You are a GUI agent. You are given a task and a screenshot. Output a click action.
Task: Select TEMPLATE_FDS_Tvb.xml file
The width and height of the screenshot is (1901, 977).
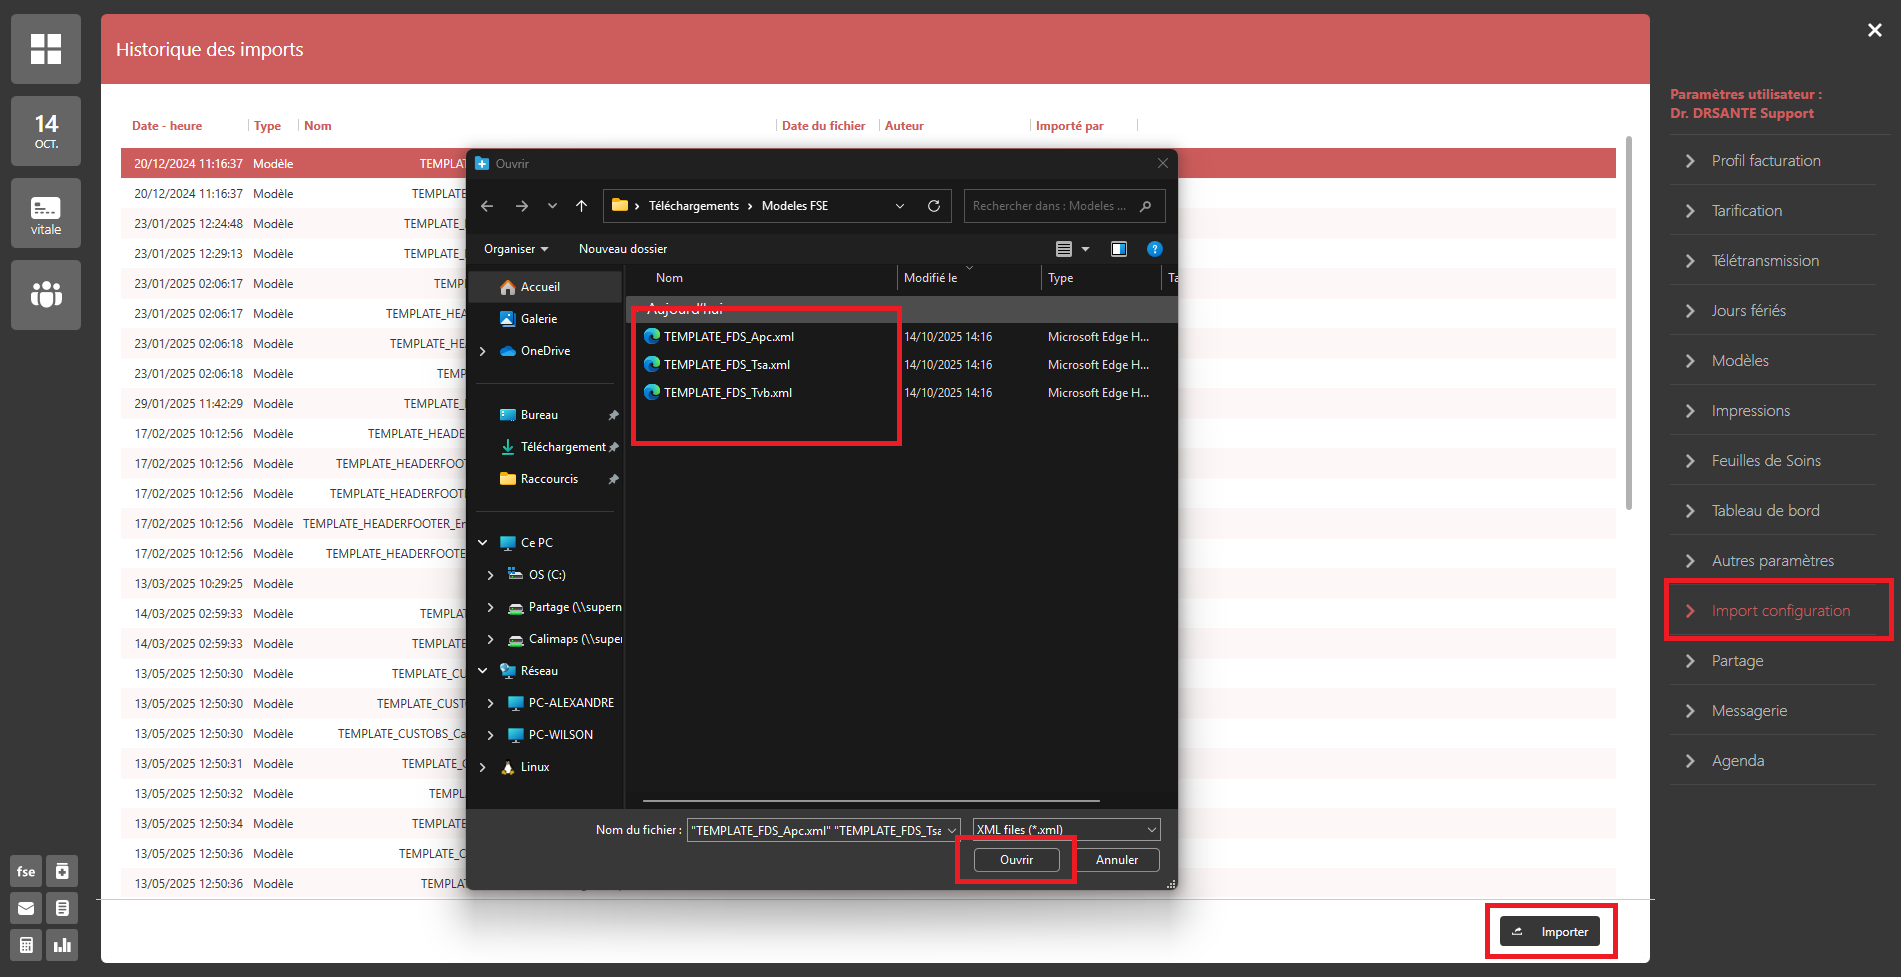[x=727, y=393]
